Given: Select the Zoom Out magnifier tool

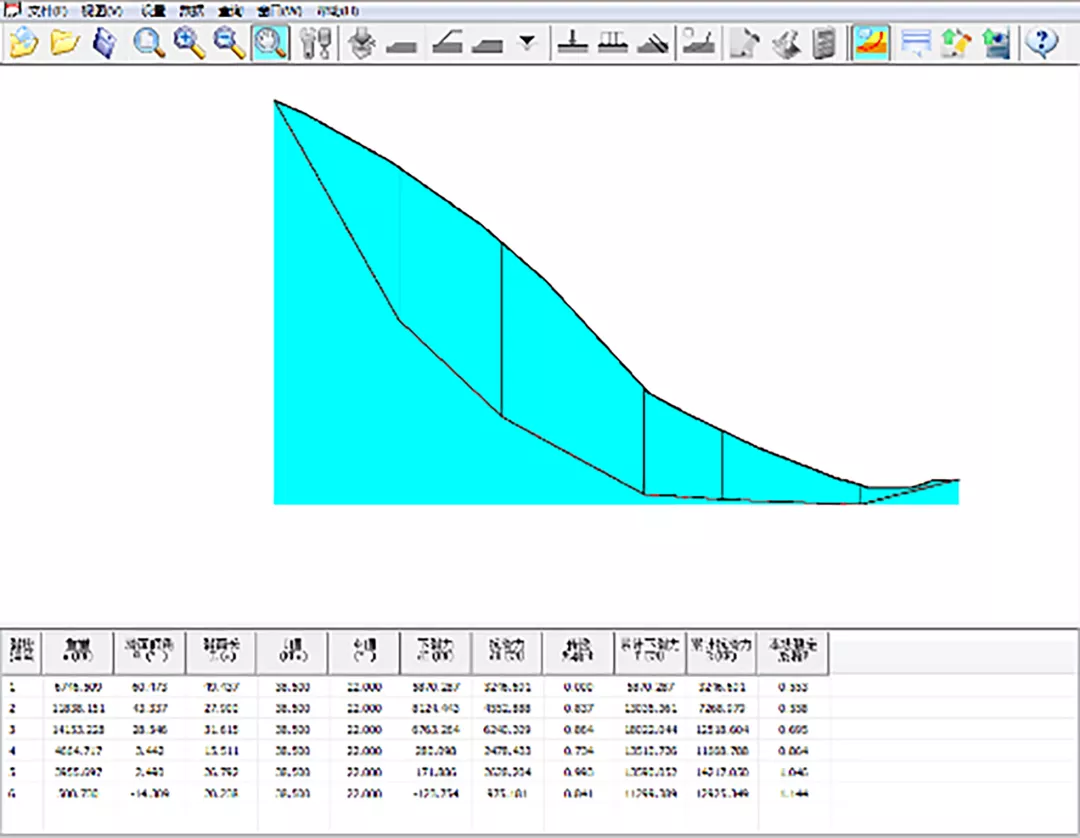Looking at the screenshot, I should click(230, 43).
